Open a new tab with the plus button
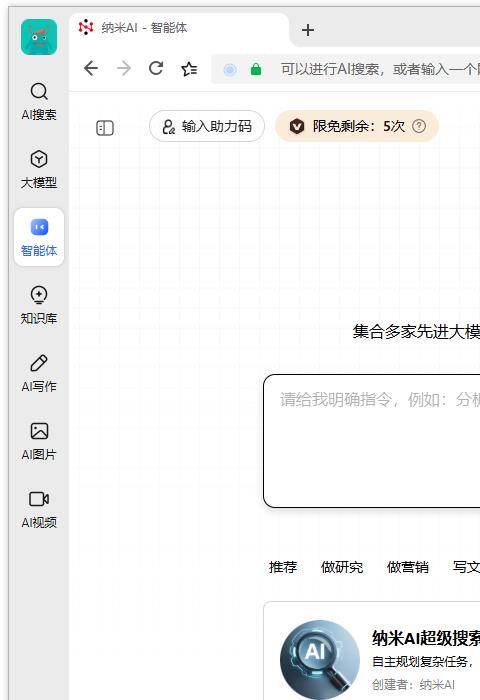Image resolution: width=480 pixels, height=700 pixels. point(308,30)
